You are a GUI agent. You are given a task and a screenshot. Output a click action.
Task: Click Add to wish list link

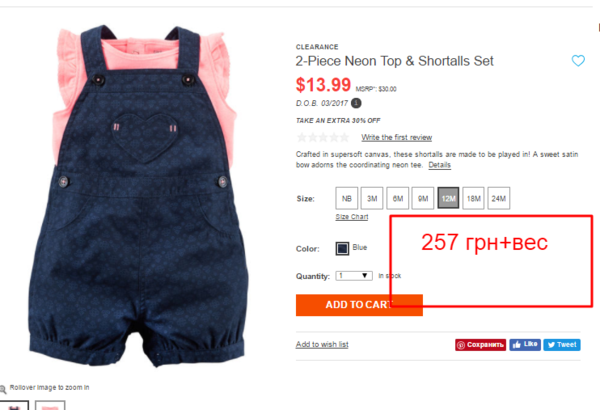pyautogui.click(x=322, y=344)
